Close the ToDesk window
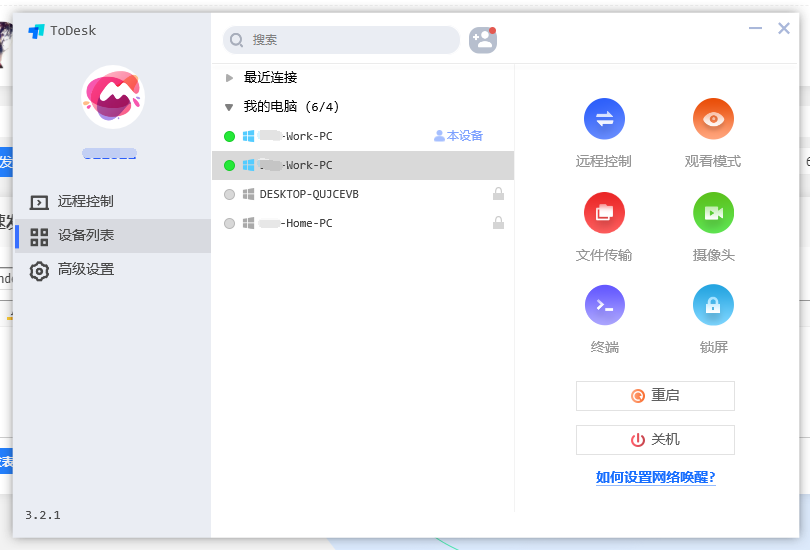The image size is (810, 550). coord(784,28)
